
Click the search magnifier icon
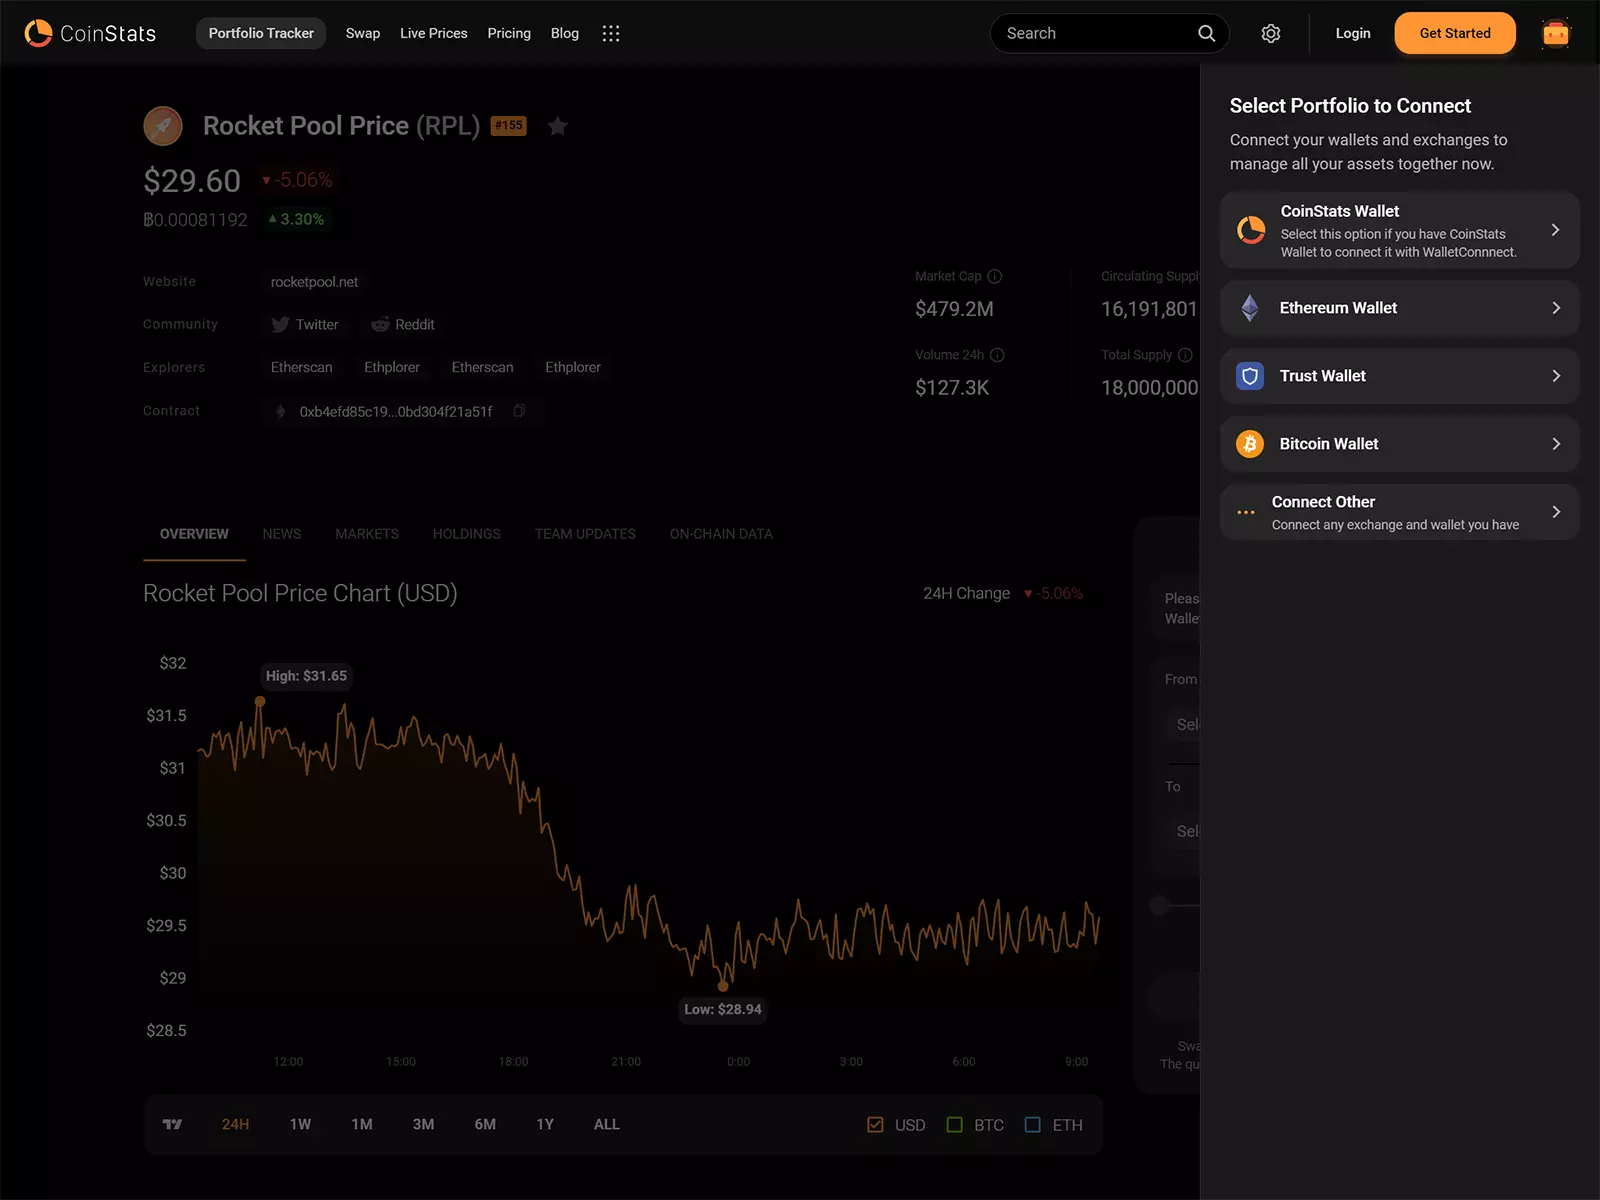(x=1207, y=33)
